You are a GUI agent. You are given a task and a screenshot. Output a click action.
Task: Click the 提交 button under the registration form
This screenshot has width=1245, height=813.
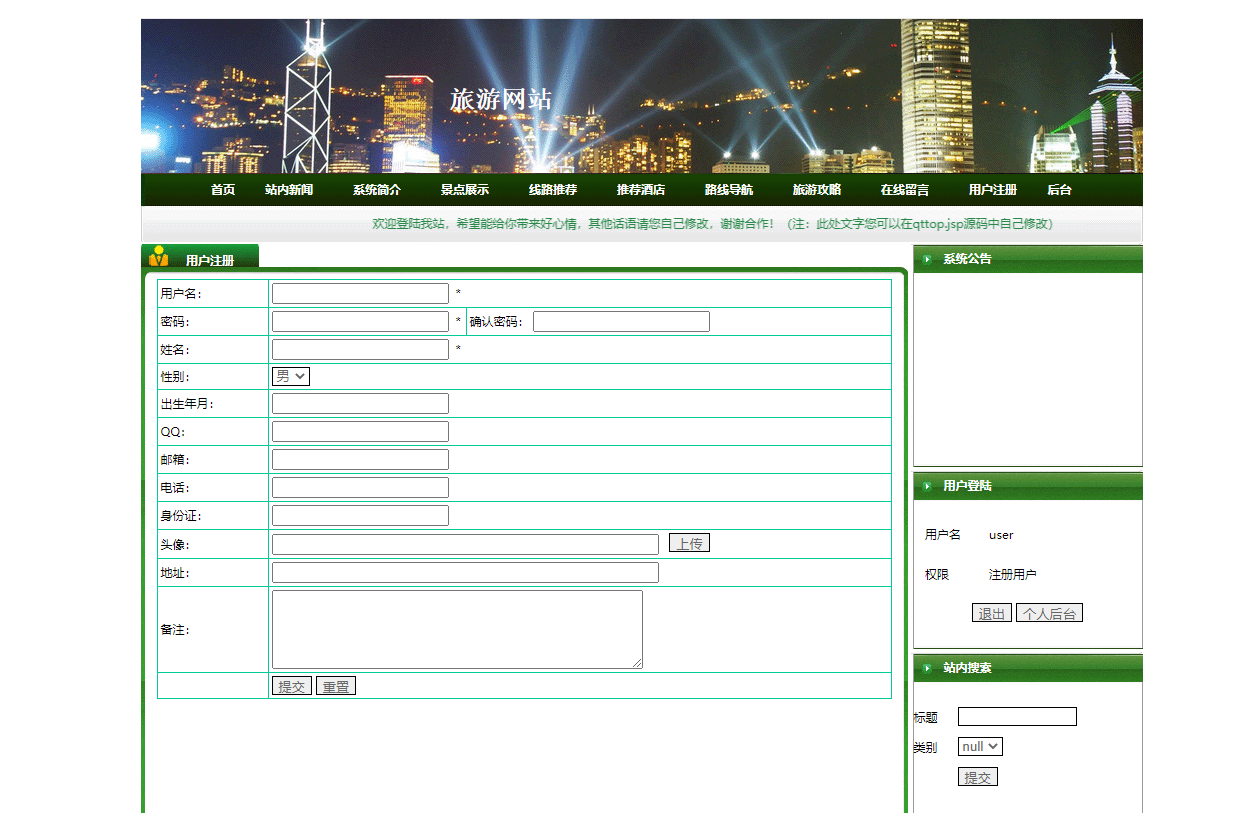pyautogui.click(x=292, y=685)
